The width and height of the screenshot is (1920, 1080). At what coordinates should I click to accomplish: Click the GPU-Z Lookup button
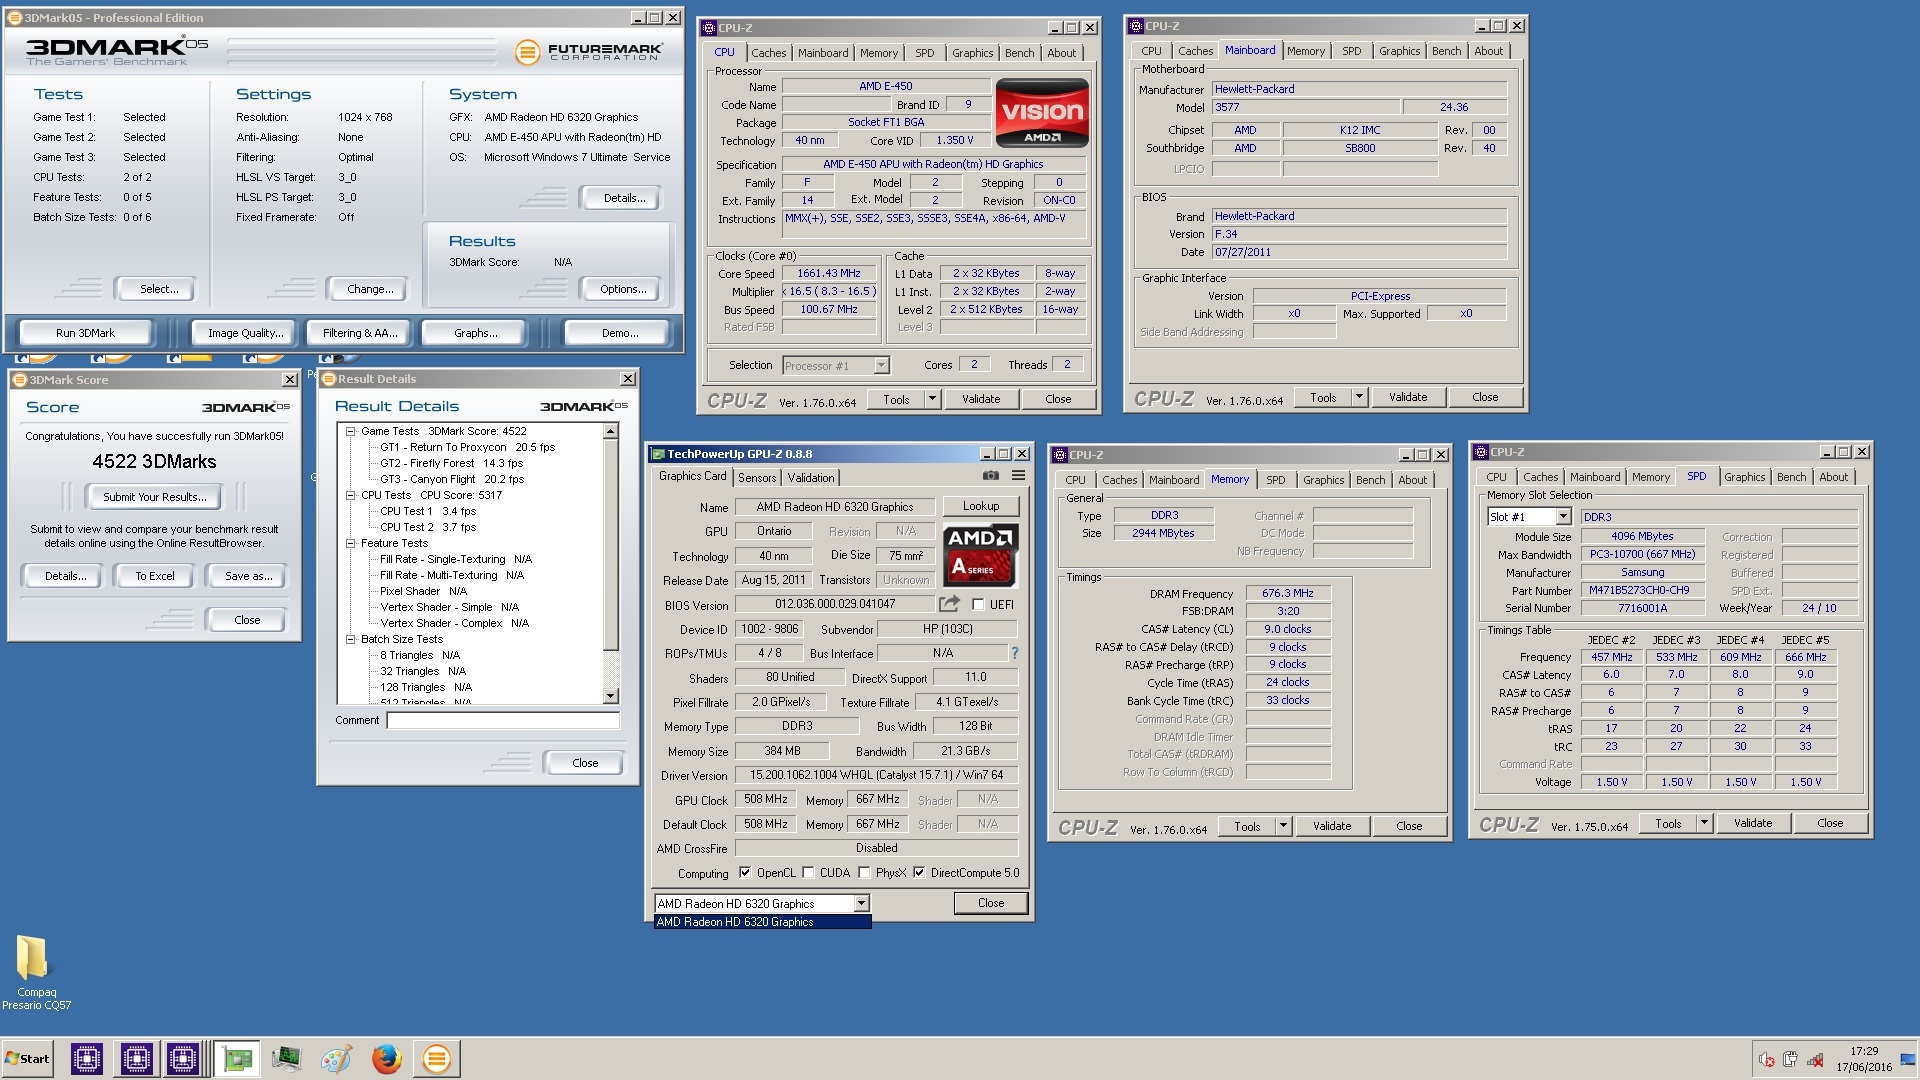point(981,506)
